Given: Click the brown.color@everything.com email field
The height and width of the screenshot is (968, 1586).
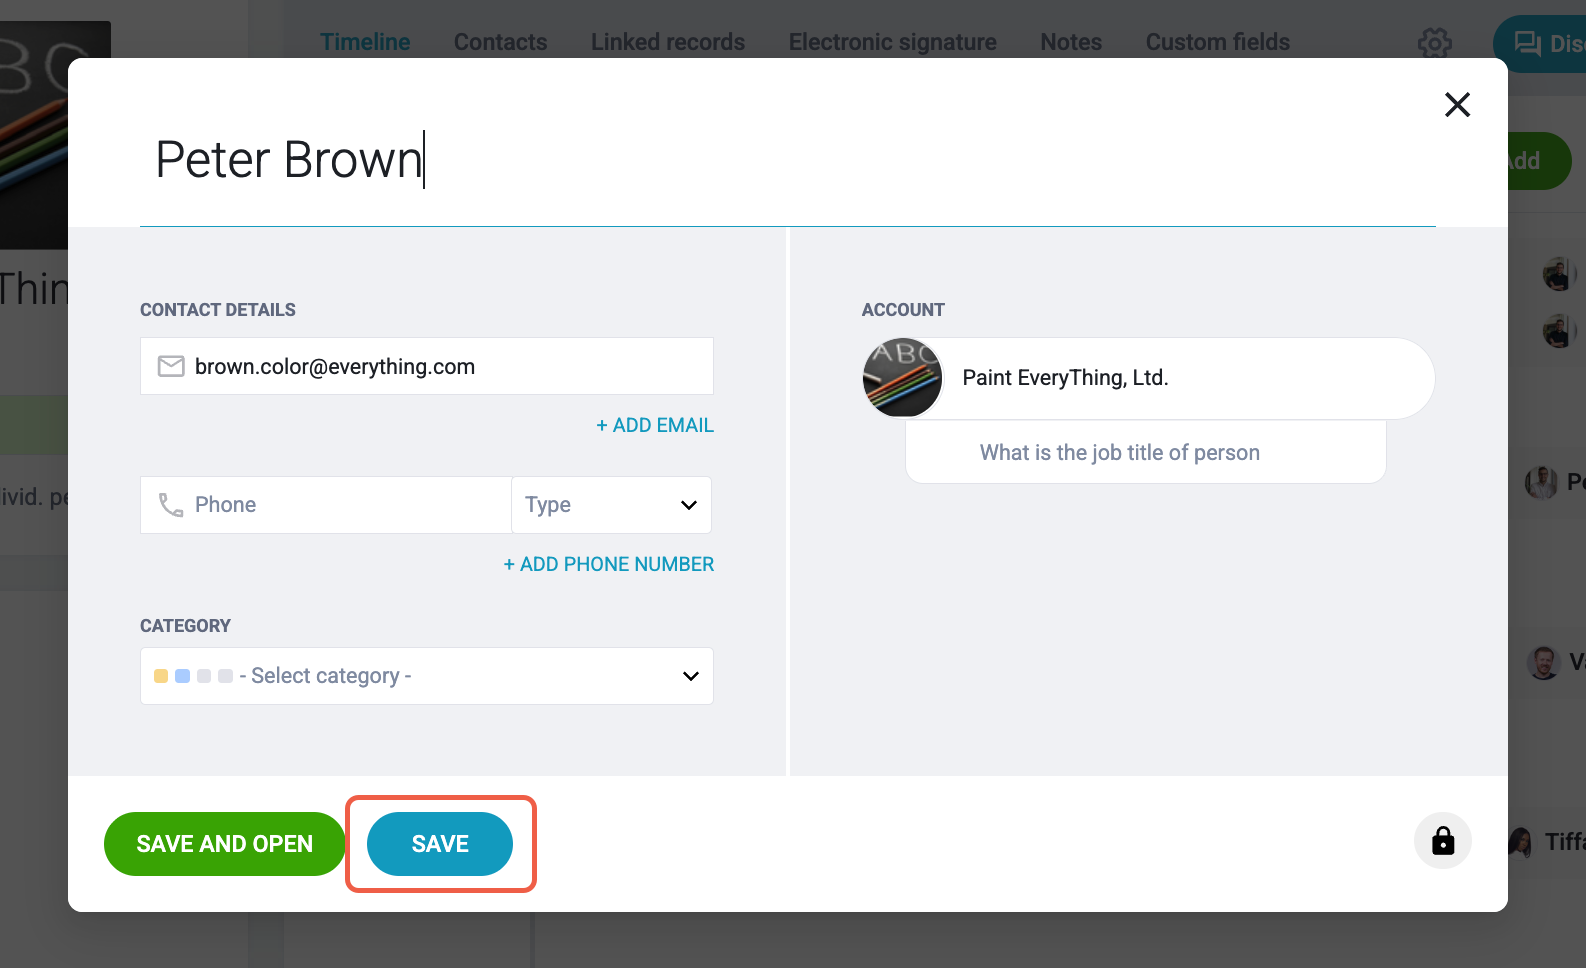Looking at the screenshot, I should 427,366.
